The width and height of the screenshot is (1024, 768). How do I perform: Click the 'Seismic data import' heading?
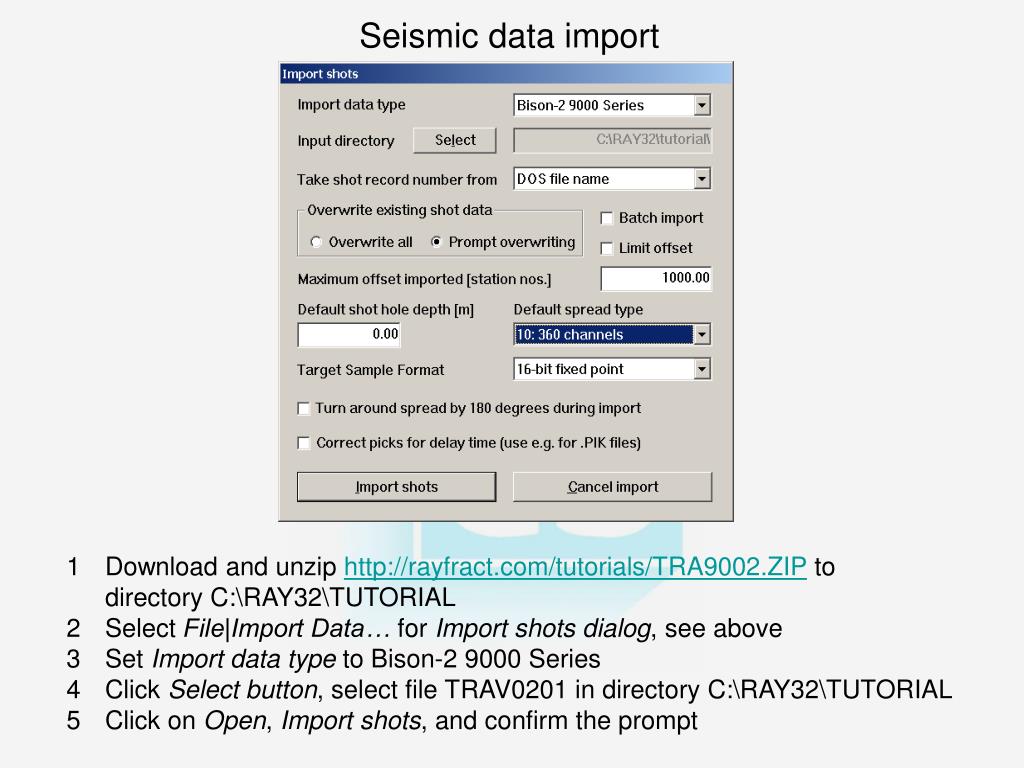tap(509, 36)
